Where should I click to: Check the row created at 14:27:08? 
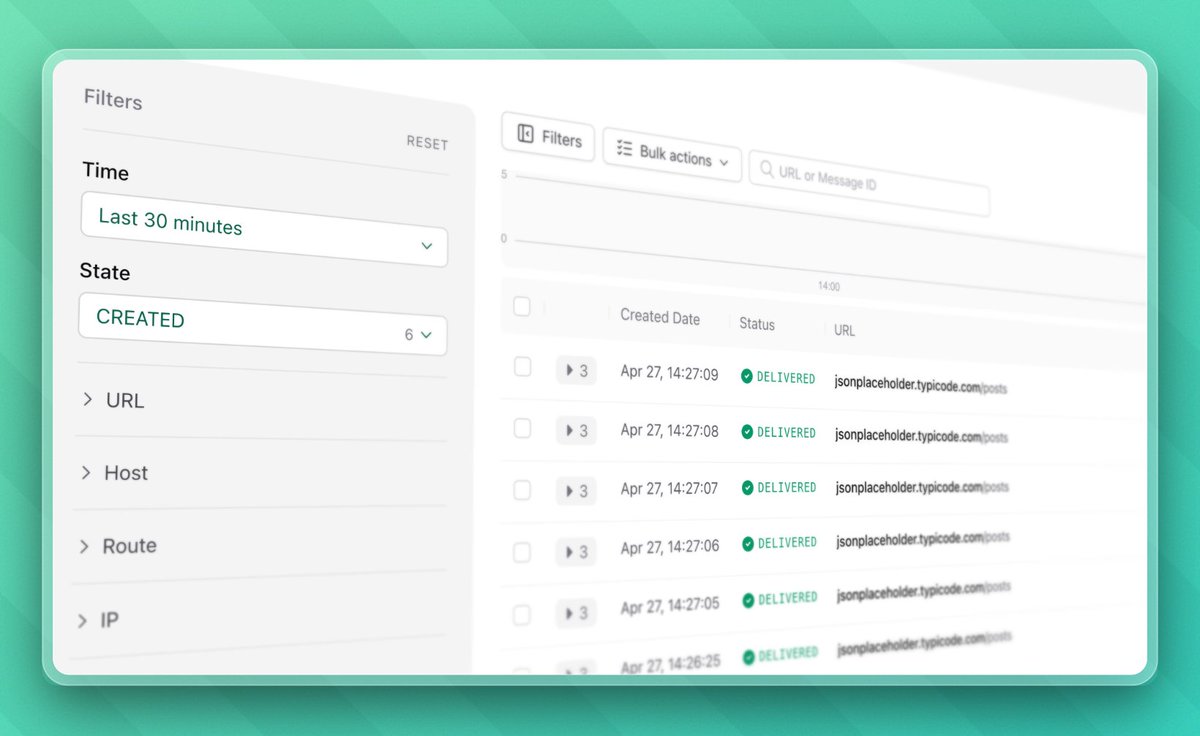click(522, 428)
